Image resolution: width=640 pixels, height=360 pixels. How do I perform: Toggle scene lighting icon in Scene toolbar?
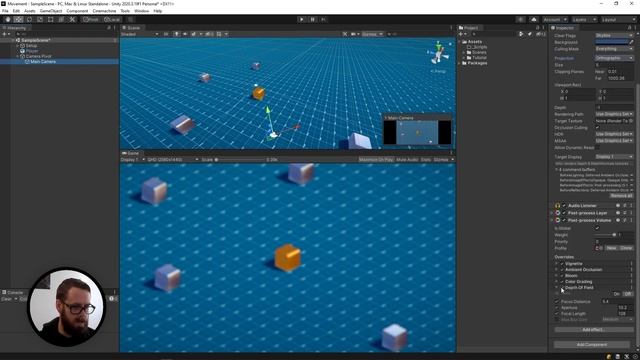[176, 34]
